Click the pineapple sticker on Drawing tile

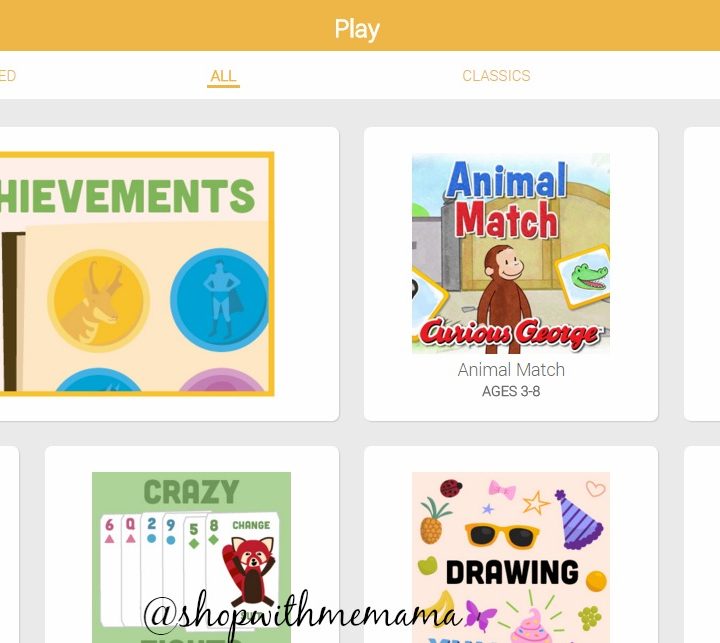point(433,521)
